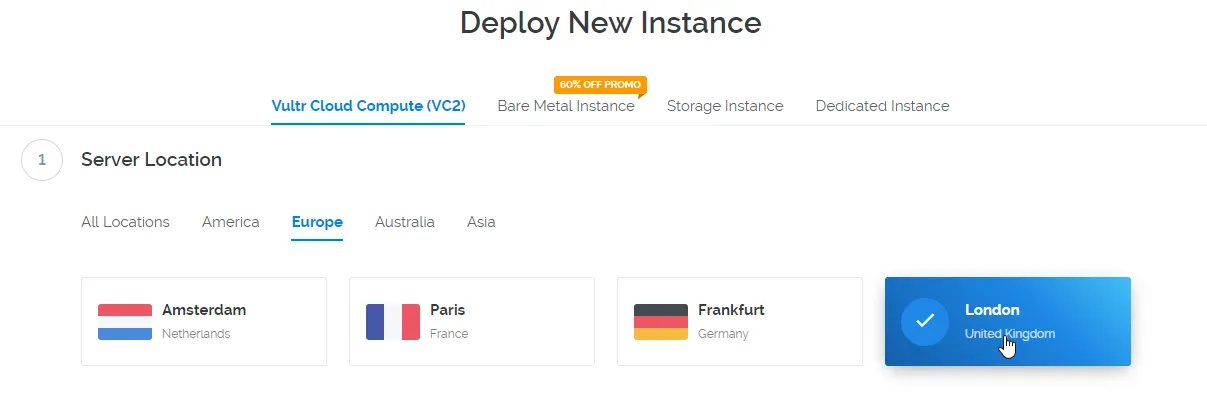Viewport: 1207px width, 399px height.
Task: Click the Netherlands flag icon
Action: pos(125,322)
